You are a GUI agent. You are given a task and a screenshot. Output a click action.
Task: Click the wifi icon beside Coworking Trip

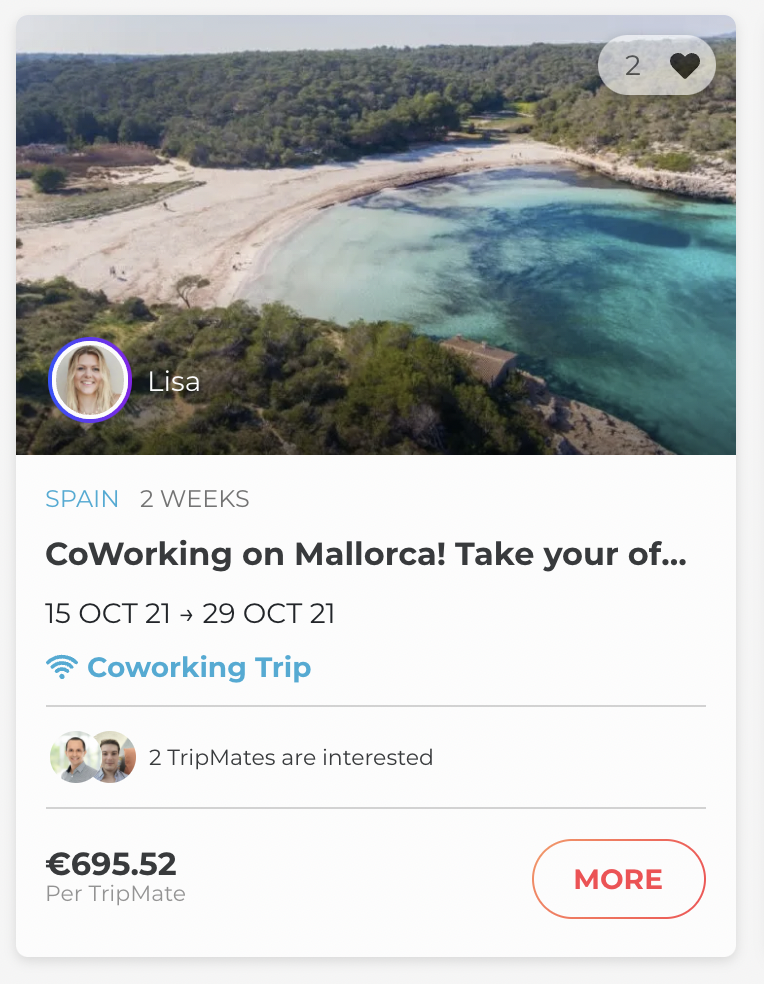62,667
